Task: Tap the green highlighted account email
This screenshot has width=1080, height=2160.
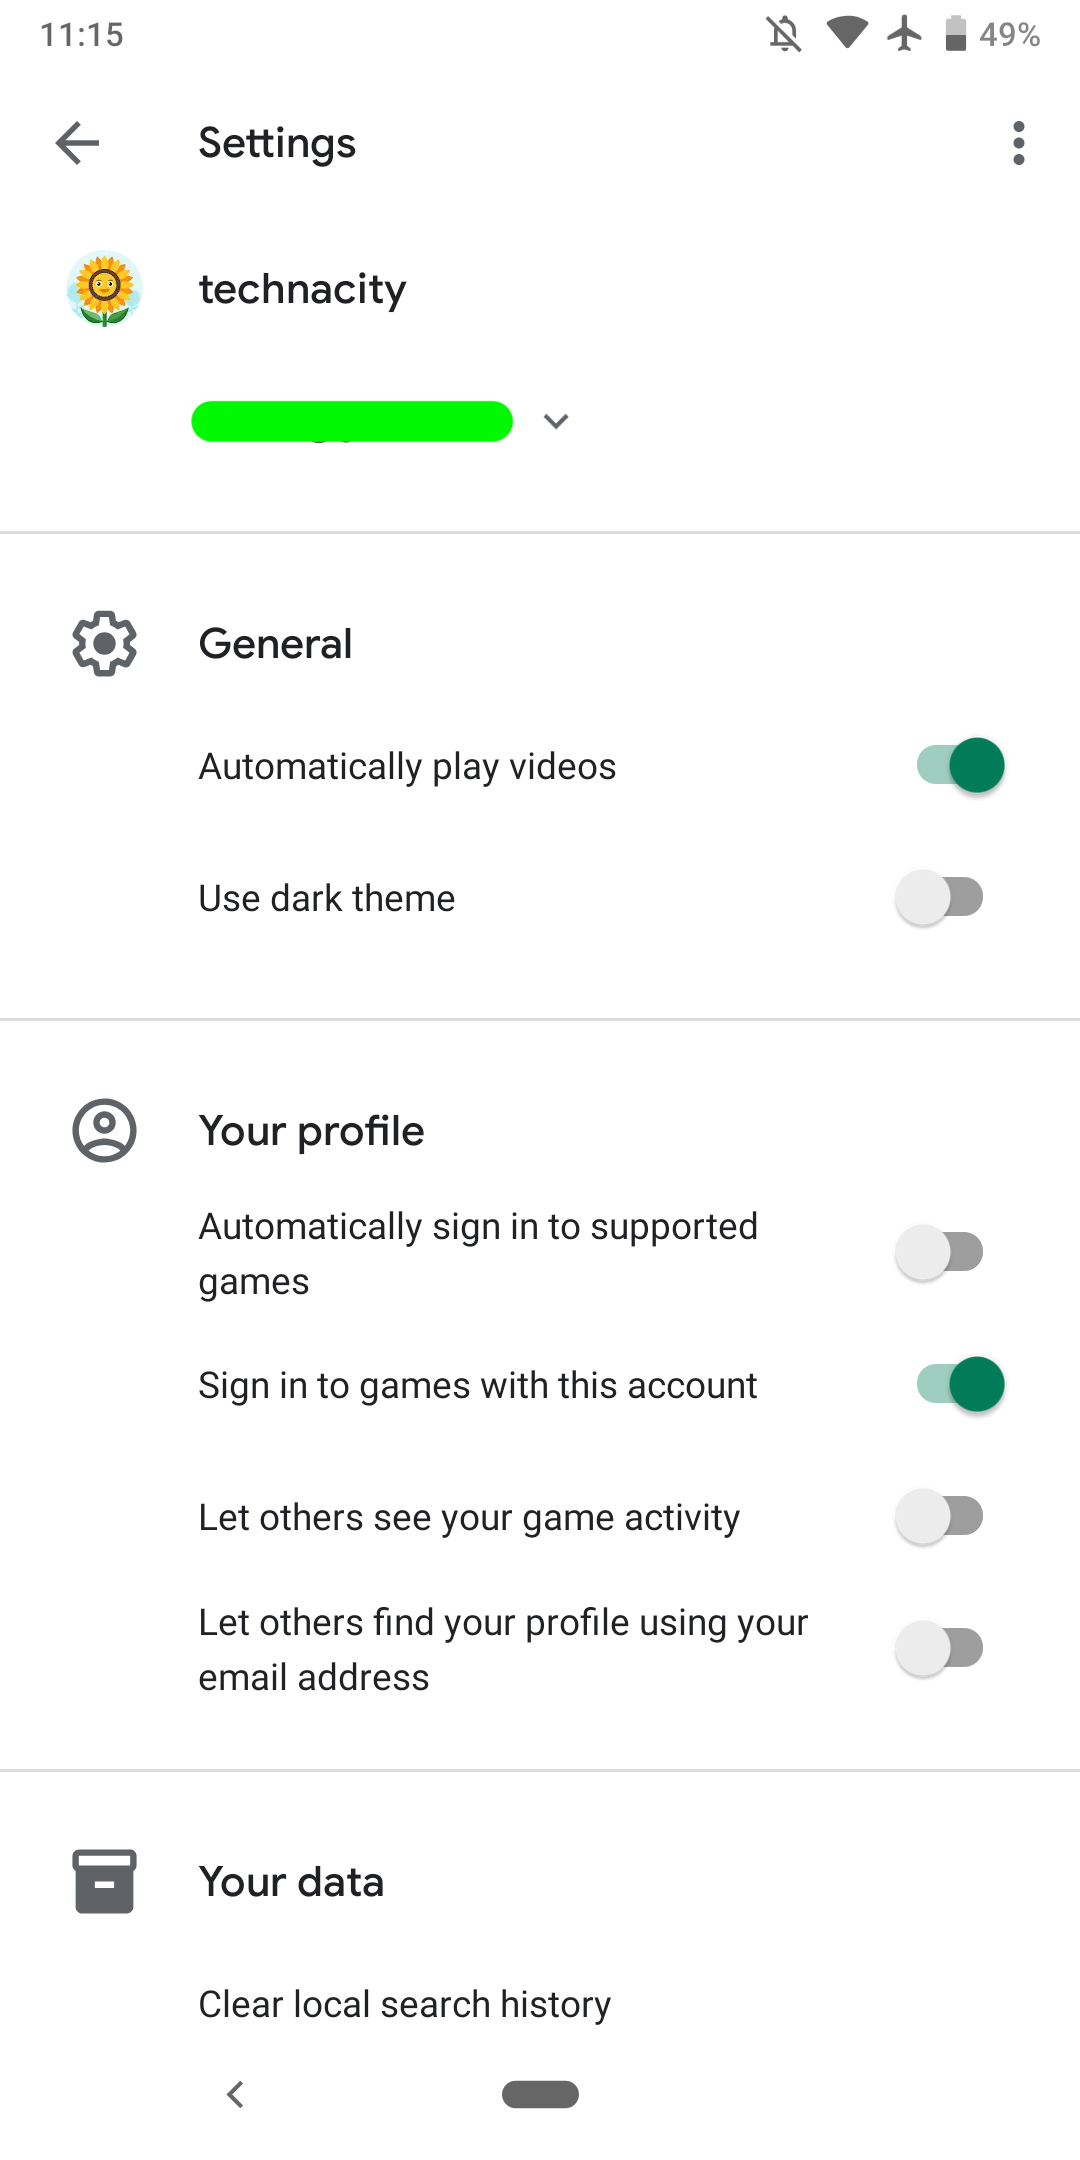Action: (x=352, y=421)
